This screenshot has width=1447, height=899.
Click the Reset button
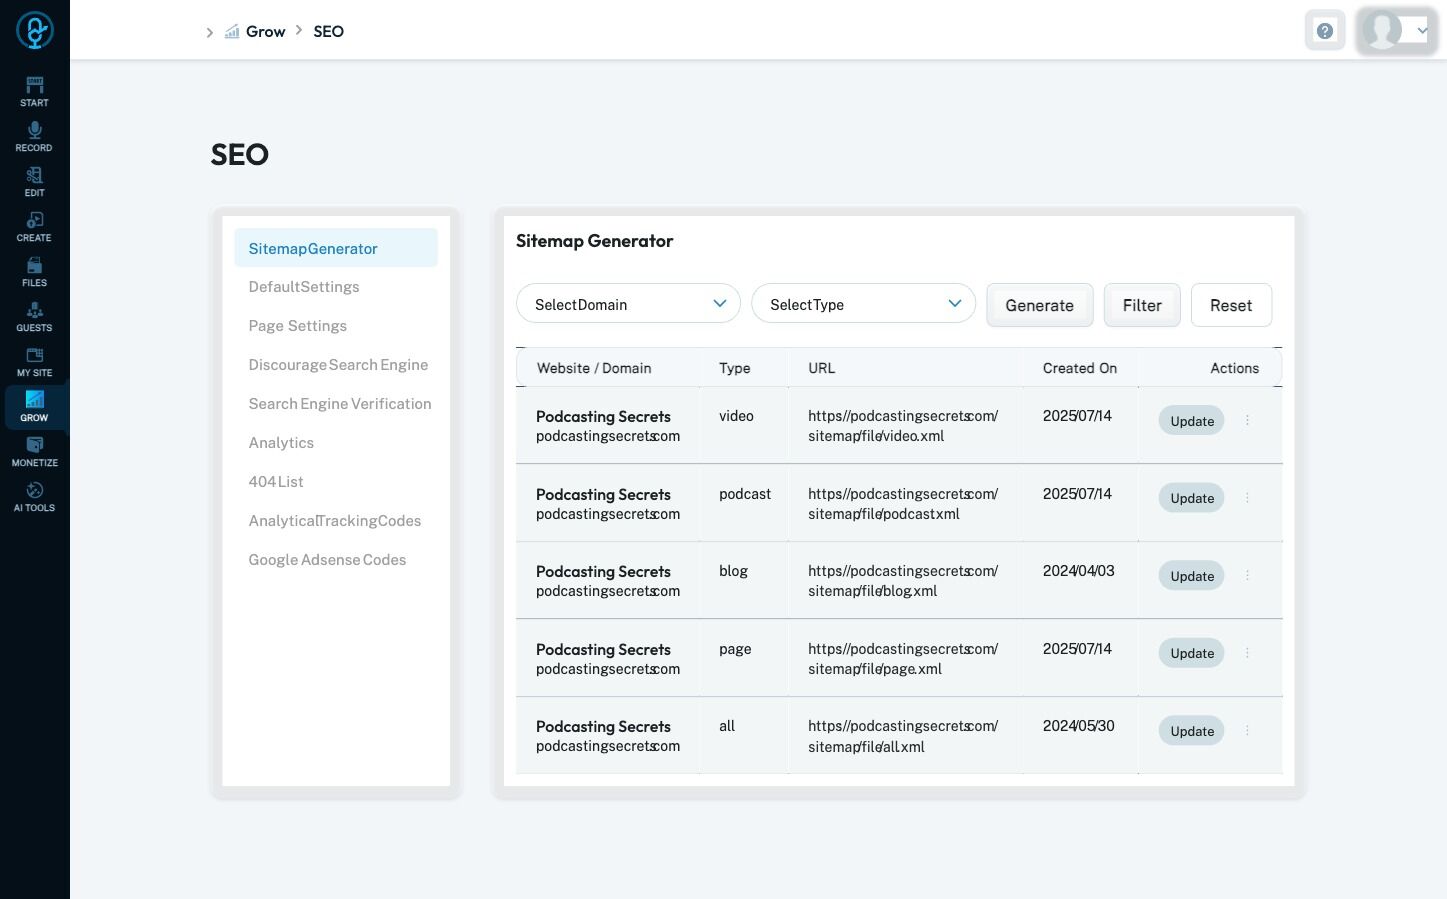(1231, 305)
